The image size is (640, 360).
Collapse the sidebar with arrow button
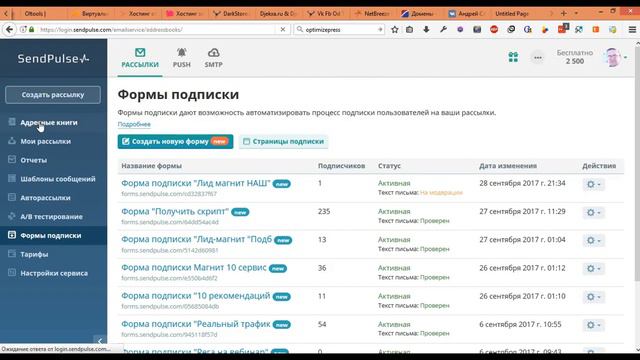tap(100, 340)
